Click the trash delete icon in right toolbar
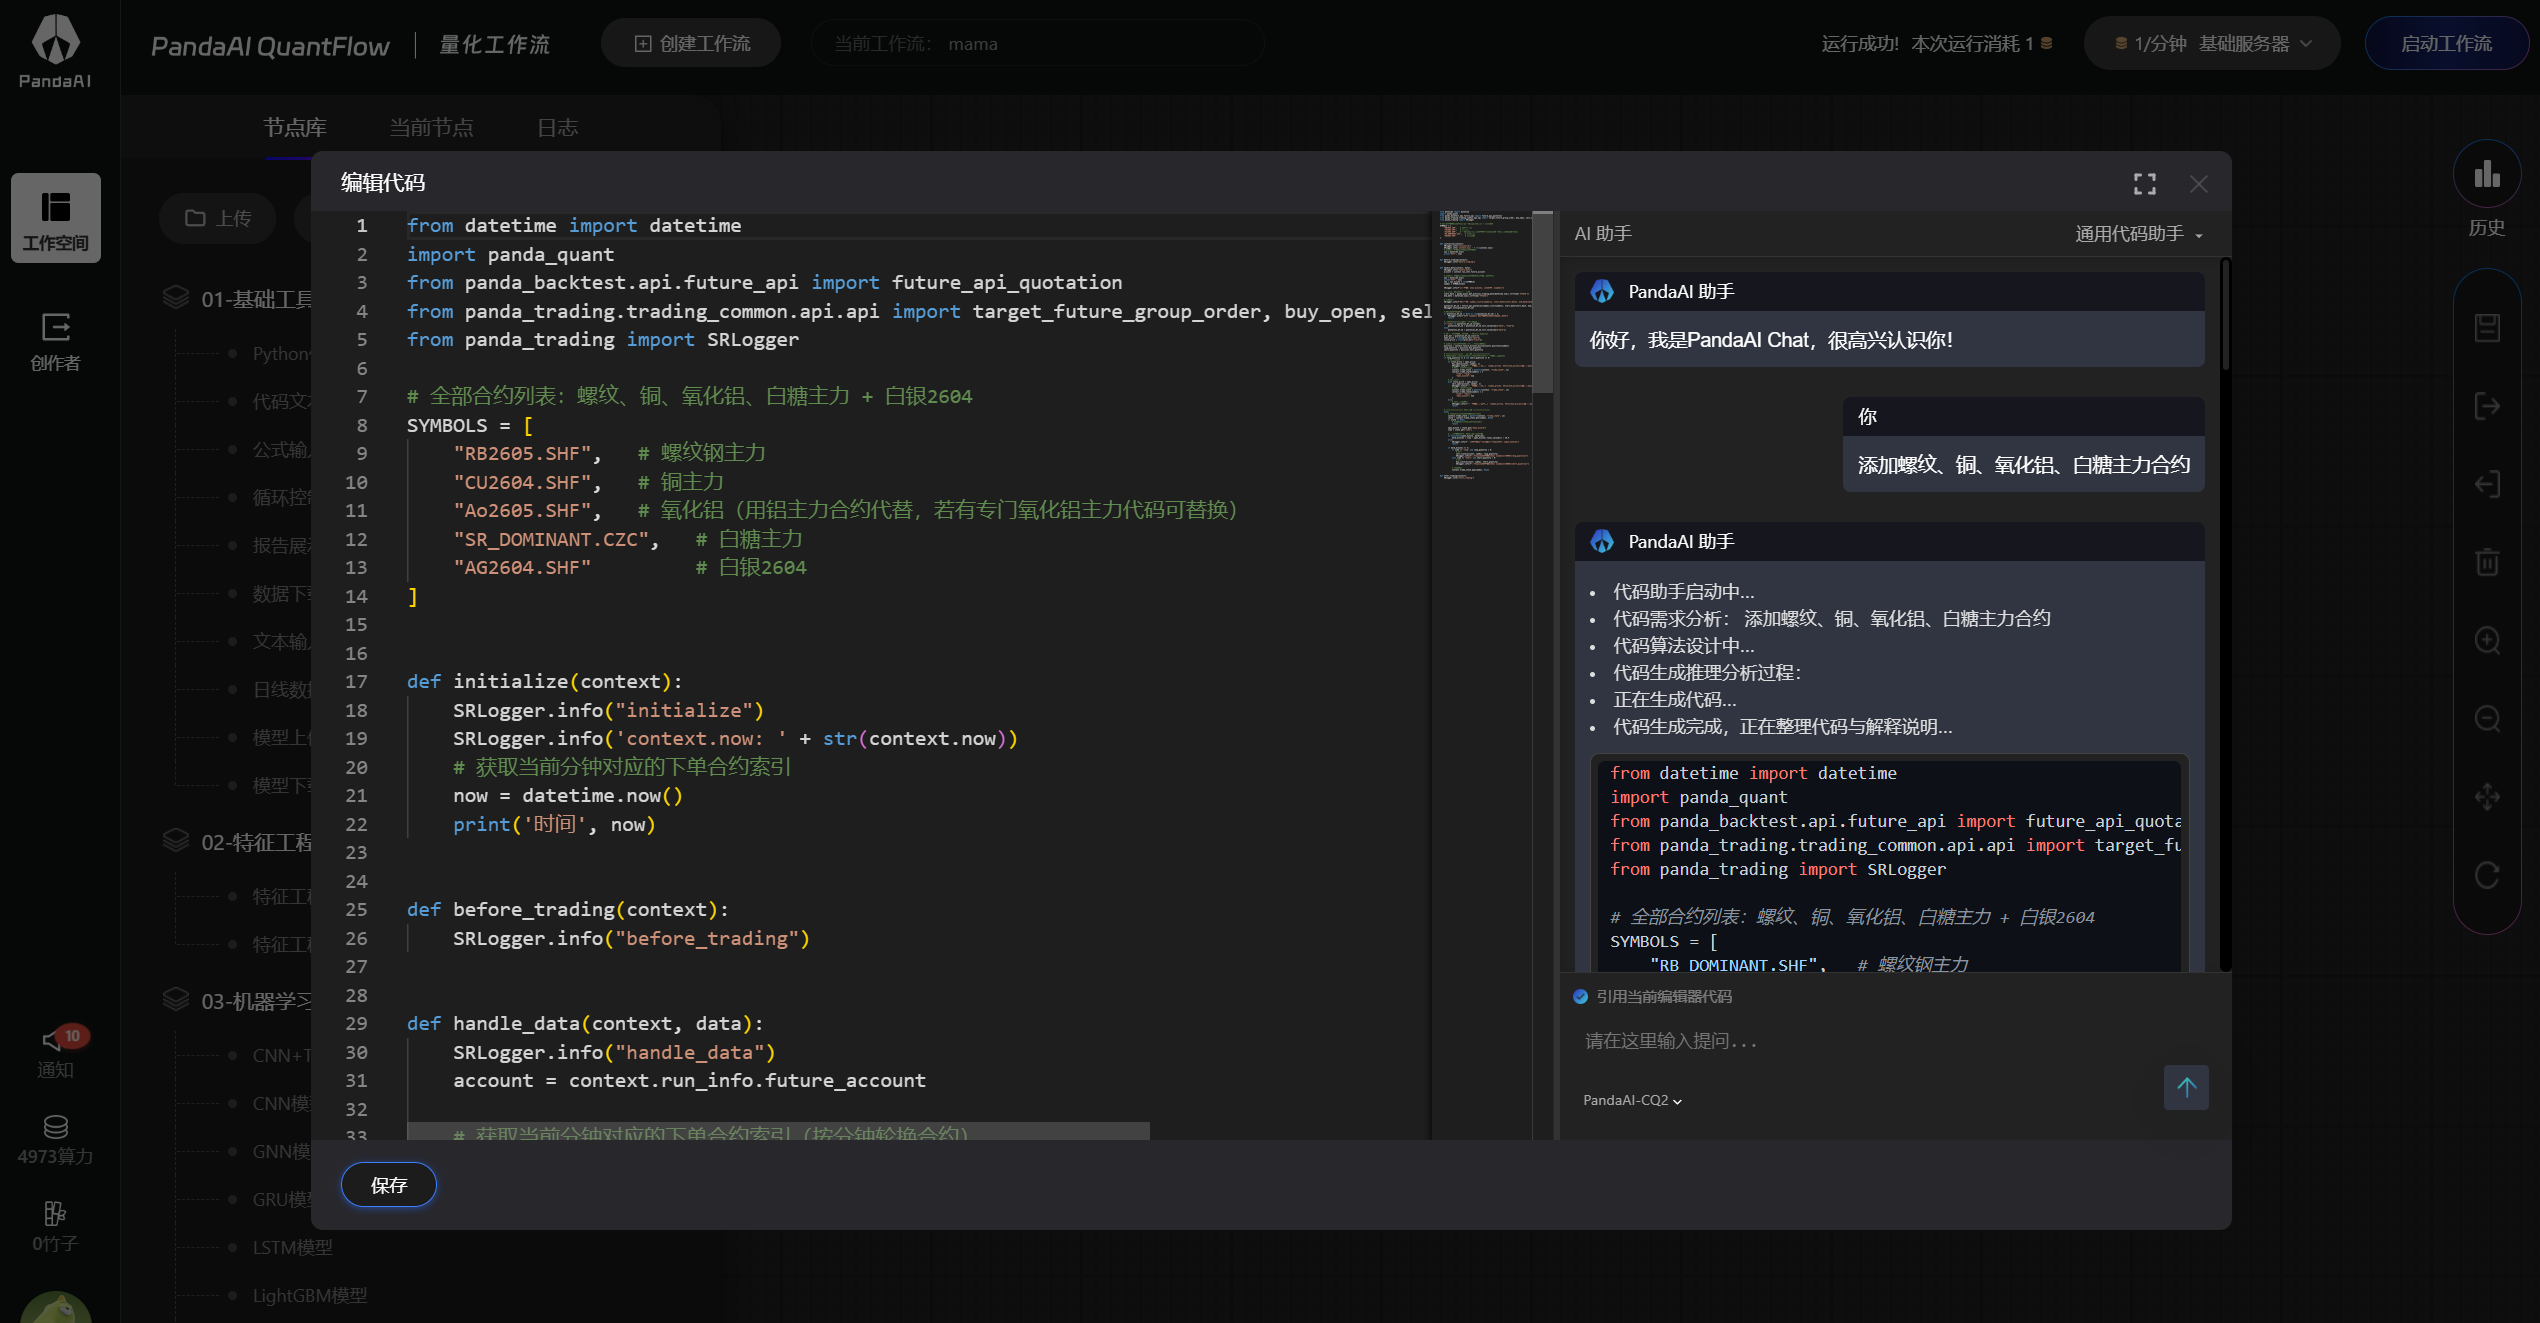The image size is (2540, 1323). pos(2487,562)
